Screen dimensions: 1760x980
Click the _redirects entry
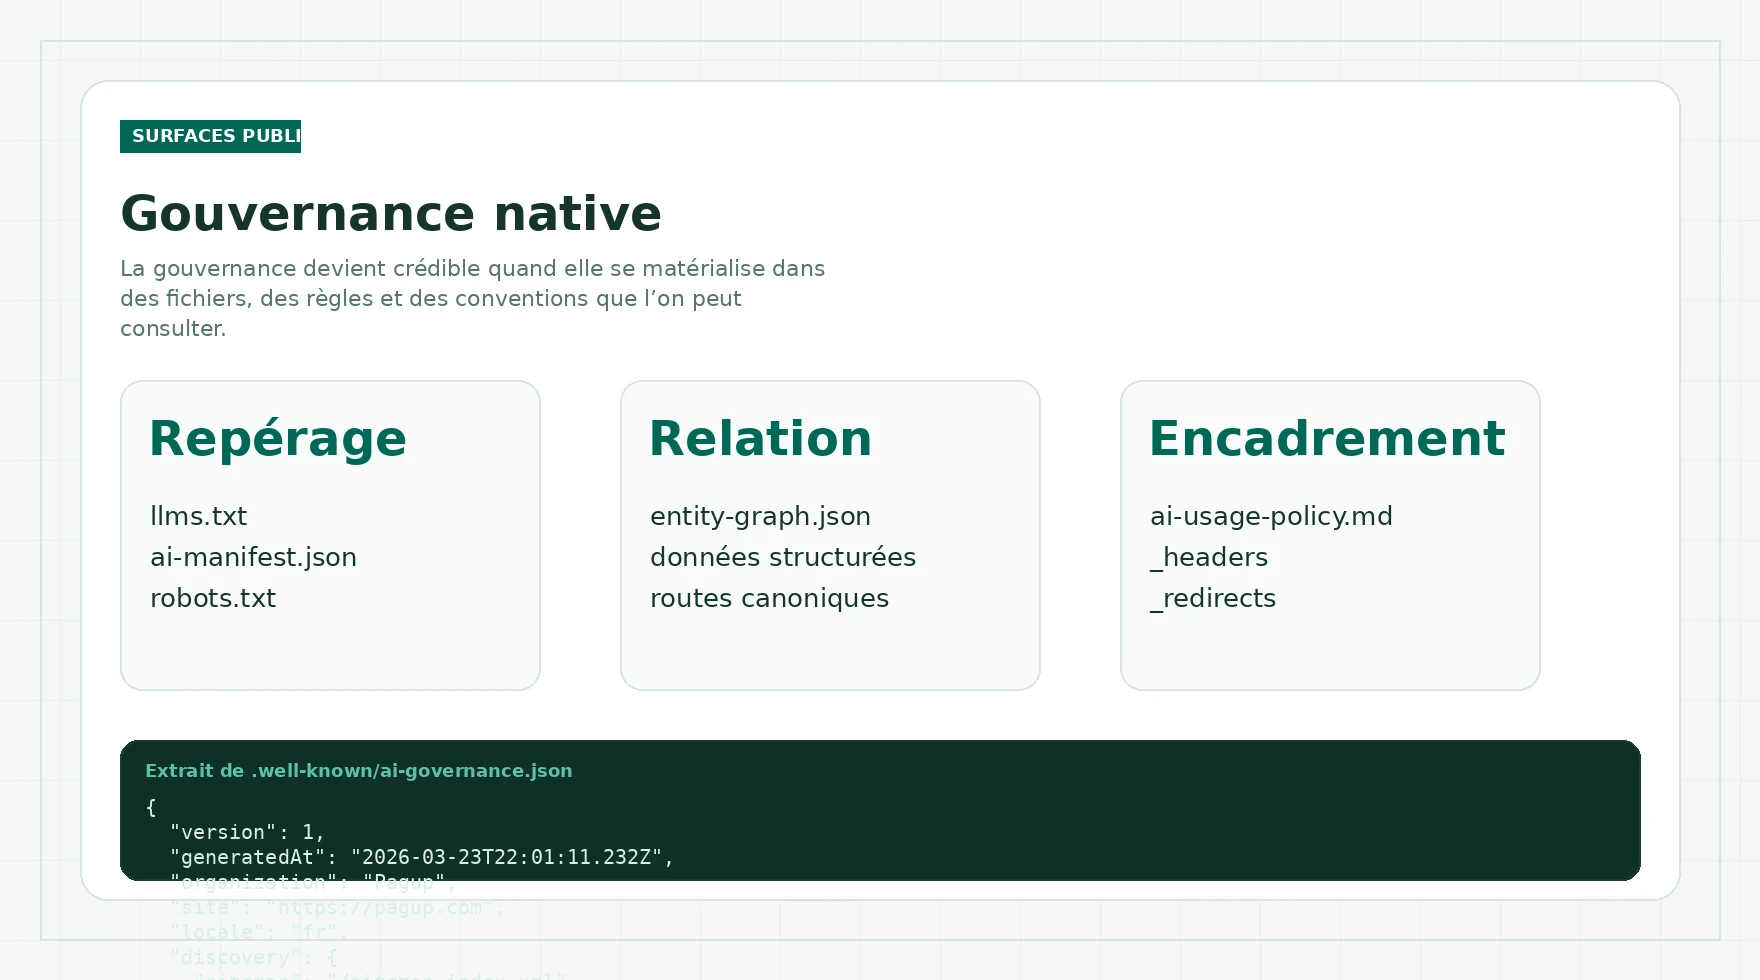coord(1213,598)
